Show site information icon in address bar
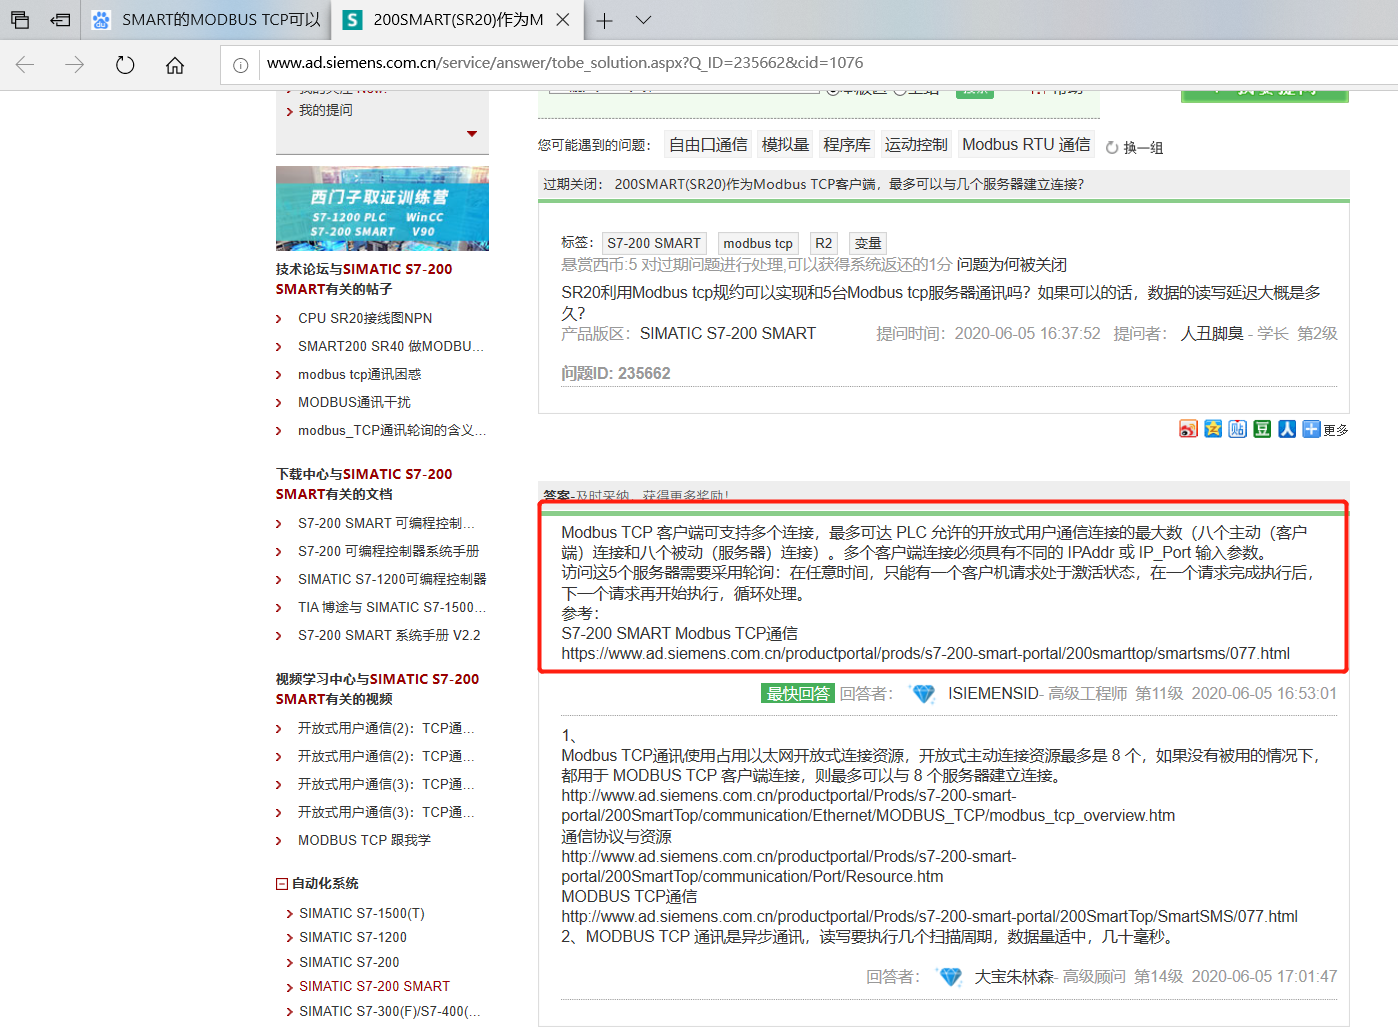Image resolution: width=1398 pixels, height=1030 pixels. [241, 65]
